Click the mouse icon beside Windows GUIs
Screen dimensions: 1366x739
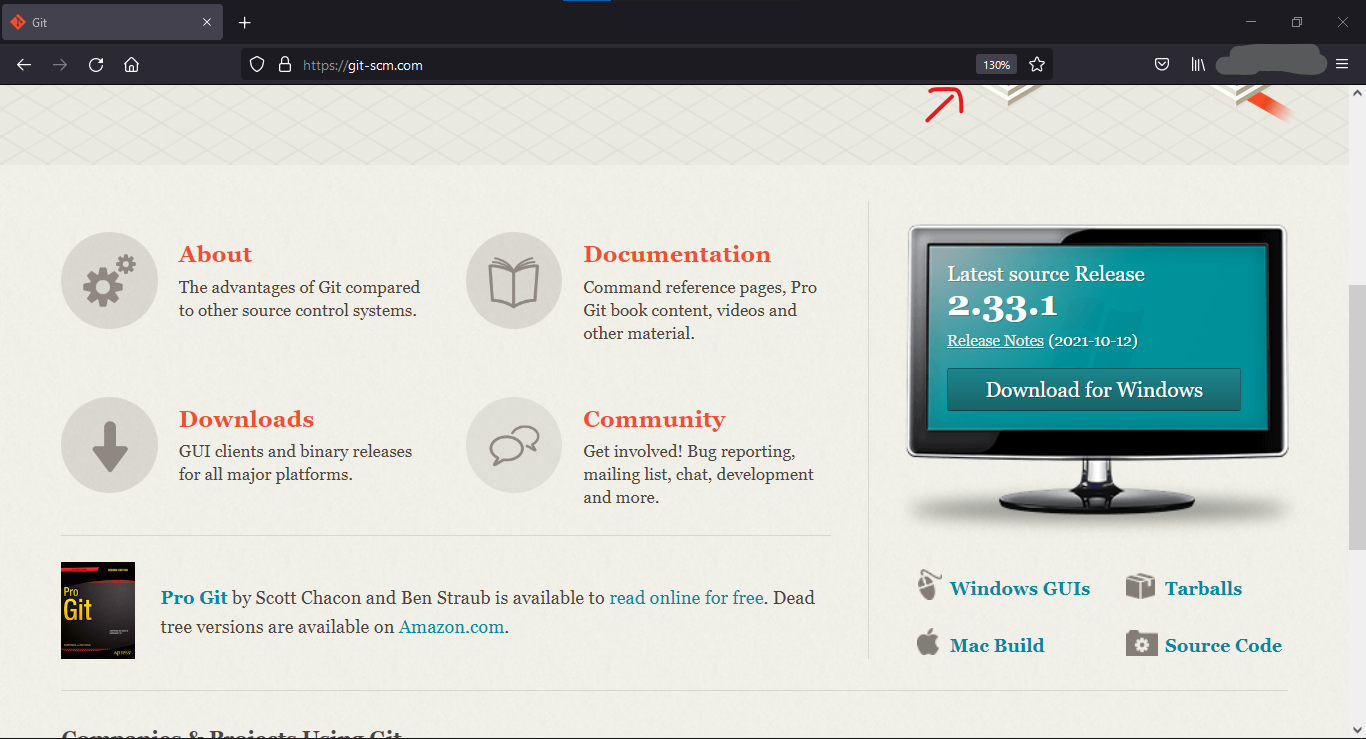click(x=928, y=585)
